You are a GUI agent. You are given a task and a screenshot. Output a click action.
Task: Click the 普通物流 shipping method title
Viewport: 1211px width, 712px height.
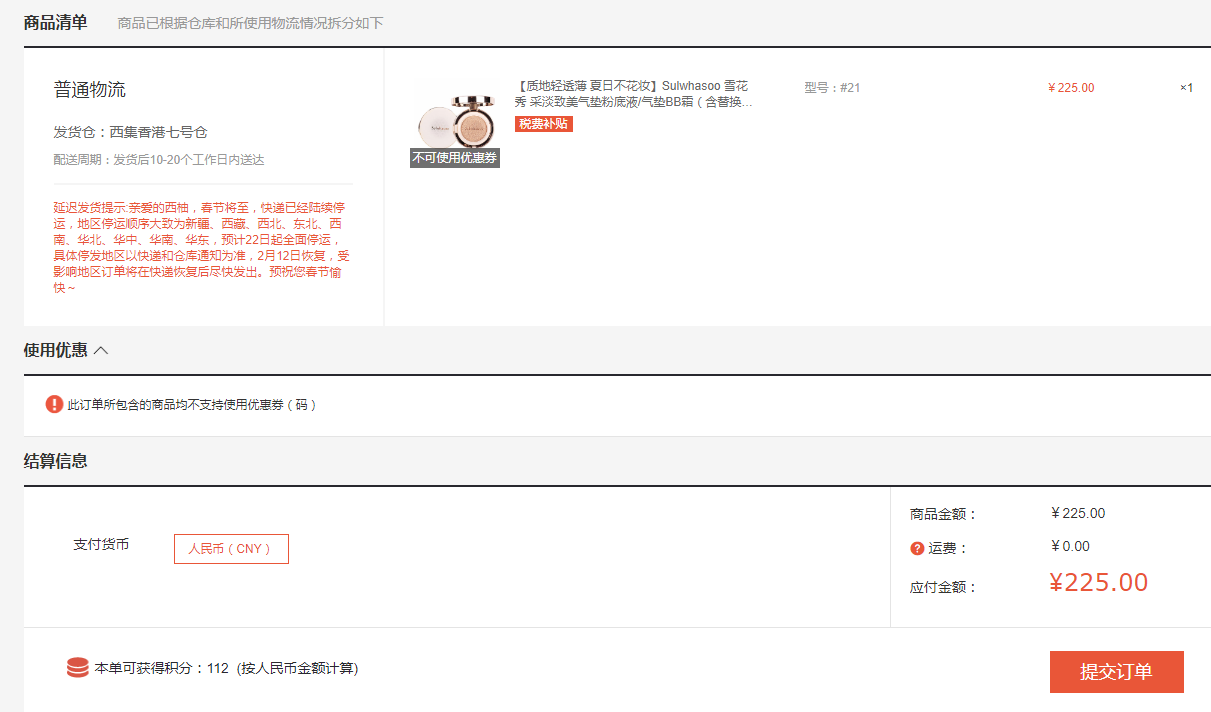point(90,90)
